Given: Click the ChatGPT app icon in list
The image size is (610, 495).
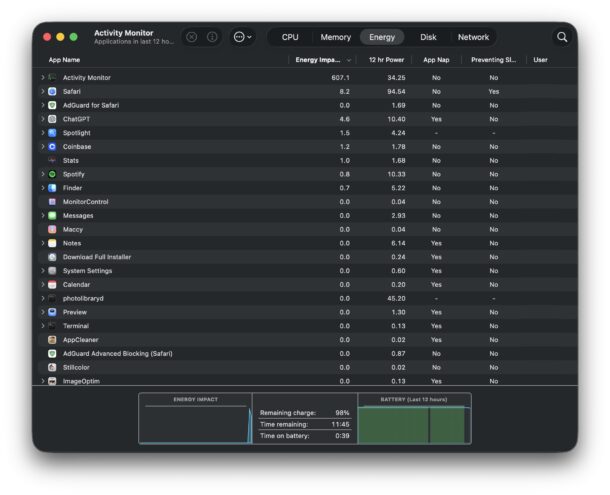Looking at the screenshot, I should tap(52, 119).
